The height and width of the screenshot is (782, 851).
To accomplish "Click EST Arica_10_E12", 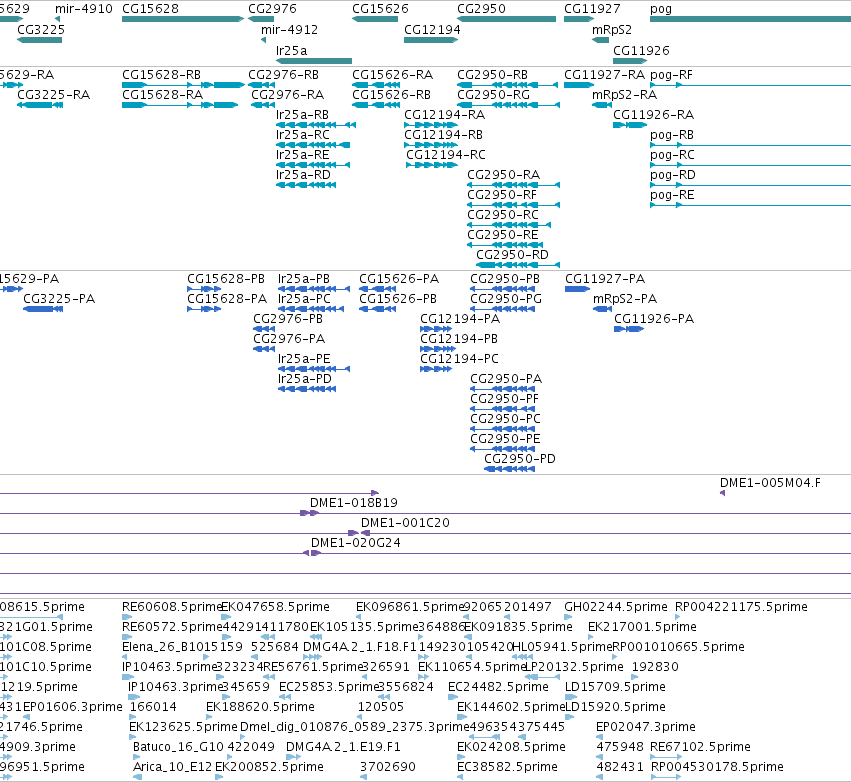I will coord(172,767).
